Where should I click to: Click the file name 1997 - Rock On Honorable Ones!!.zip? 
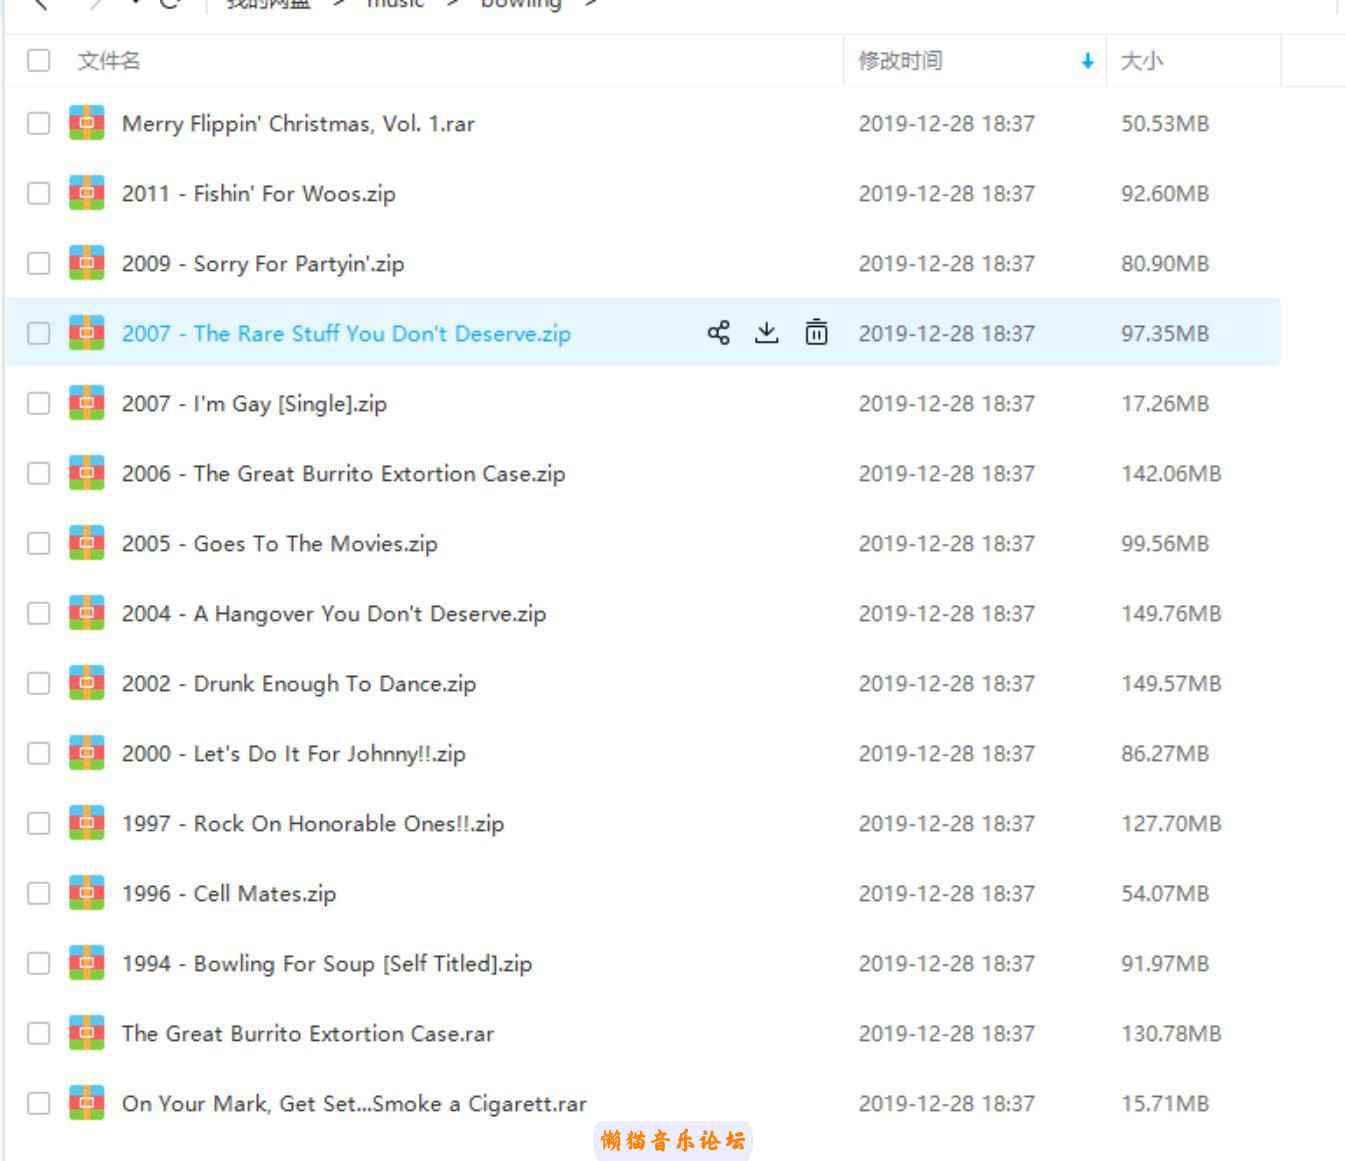tap(313, 824)
